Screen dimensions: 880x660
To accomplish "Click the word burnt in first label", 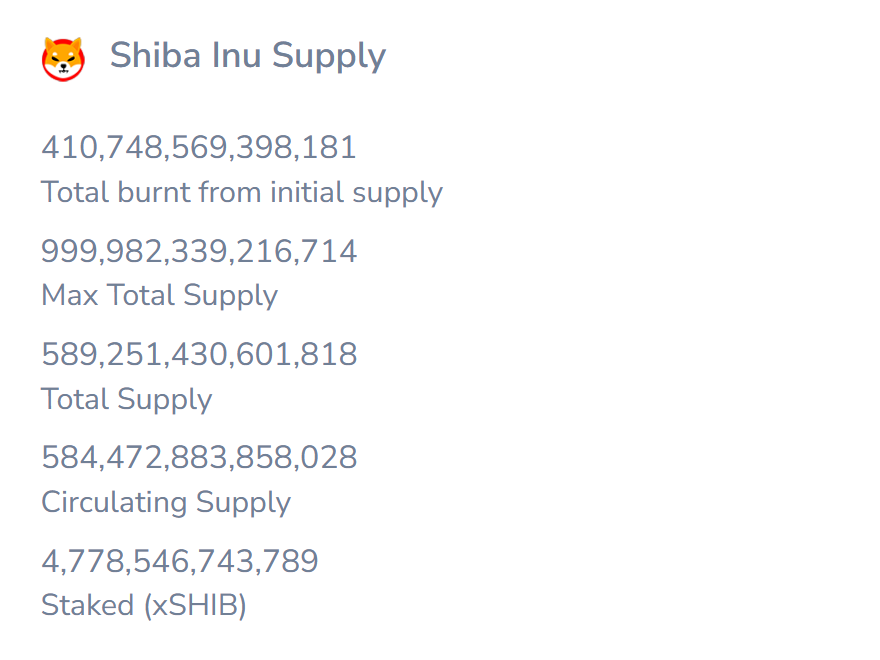I will click(x=154, y=192).
